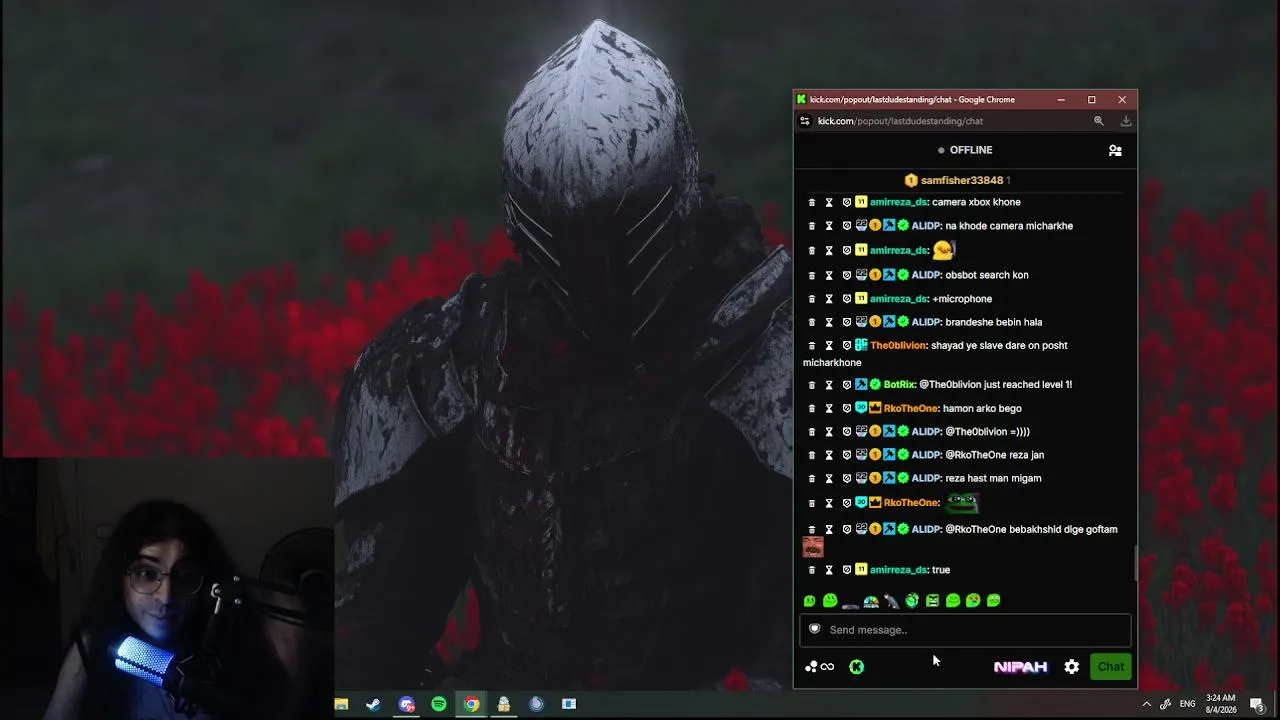1280x720 pixels.
Task: Open samfisher33848 pinned gifter entry
Action: 957,180
